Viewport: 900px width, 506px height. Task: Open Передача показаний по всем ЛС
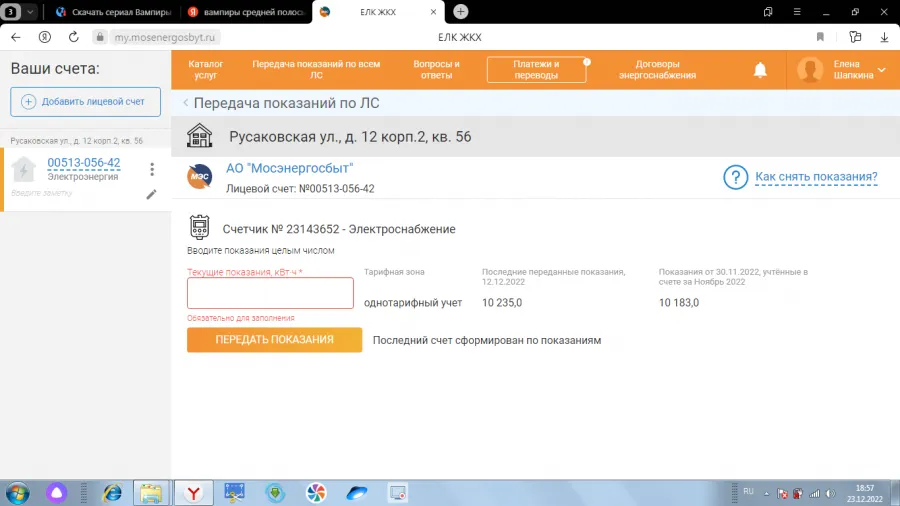(x=316, y=69)
